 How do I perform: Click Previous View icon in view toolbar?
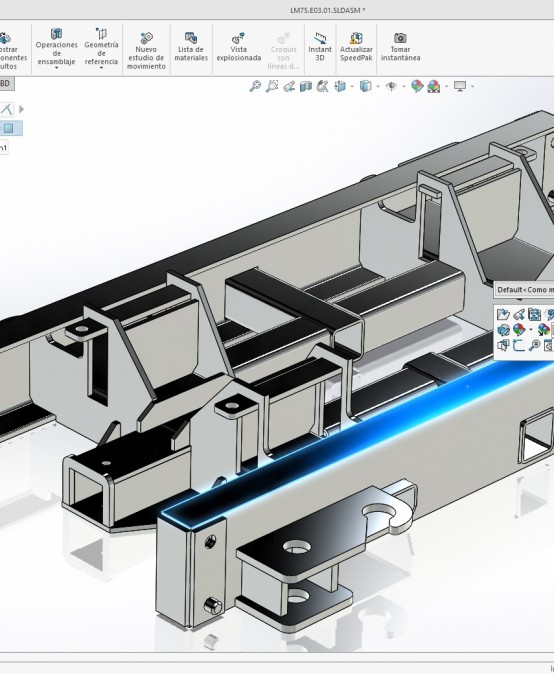coord(289,86)
